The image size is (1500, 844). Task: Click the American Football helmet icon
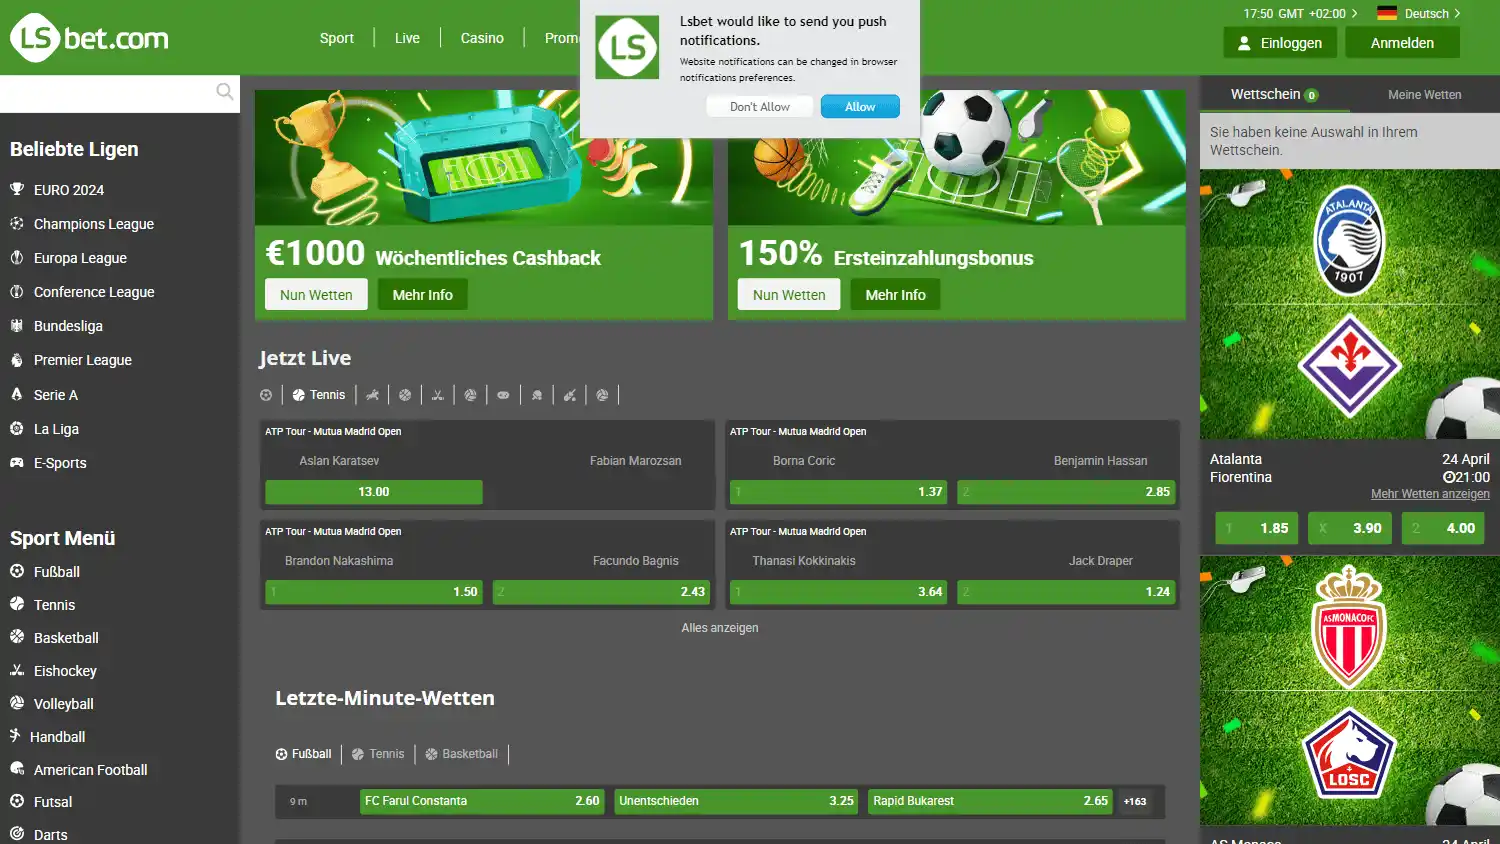17,769
